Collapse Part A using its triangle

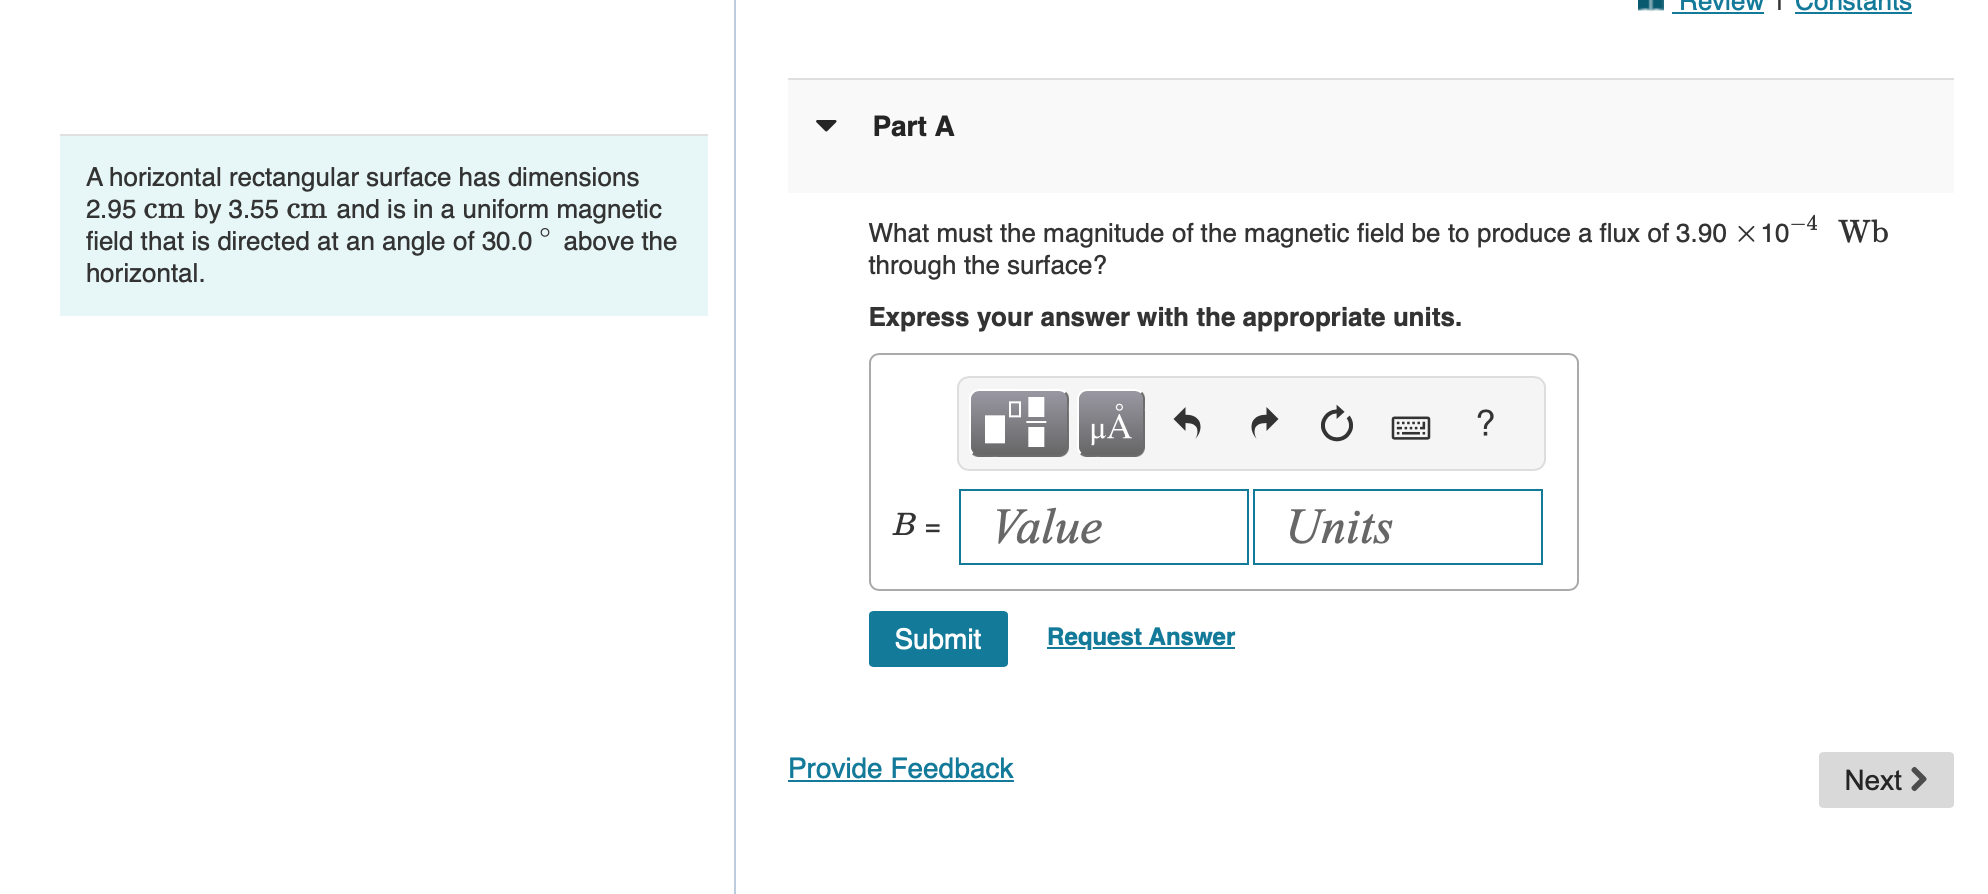click(826, 125)
